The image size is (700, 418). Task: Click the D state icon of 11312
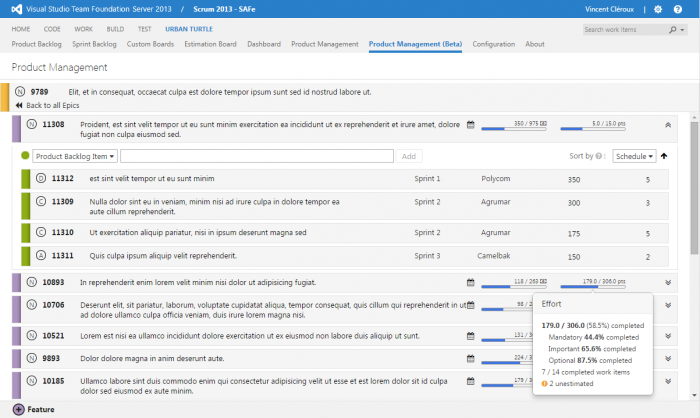pyautogui.click(x=41, y=178)
